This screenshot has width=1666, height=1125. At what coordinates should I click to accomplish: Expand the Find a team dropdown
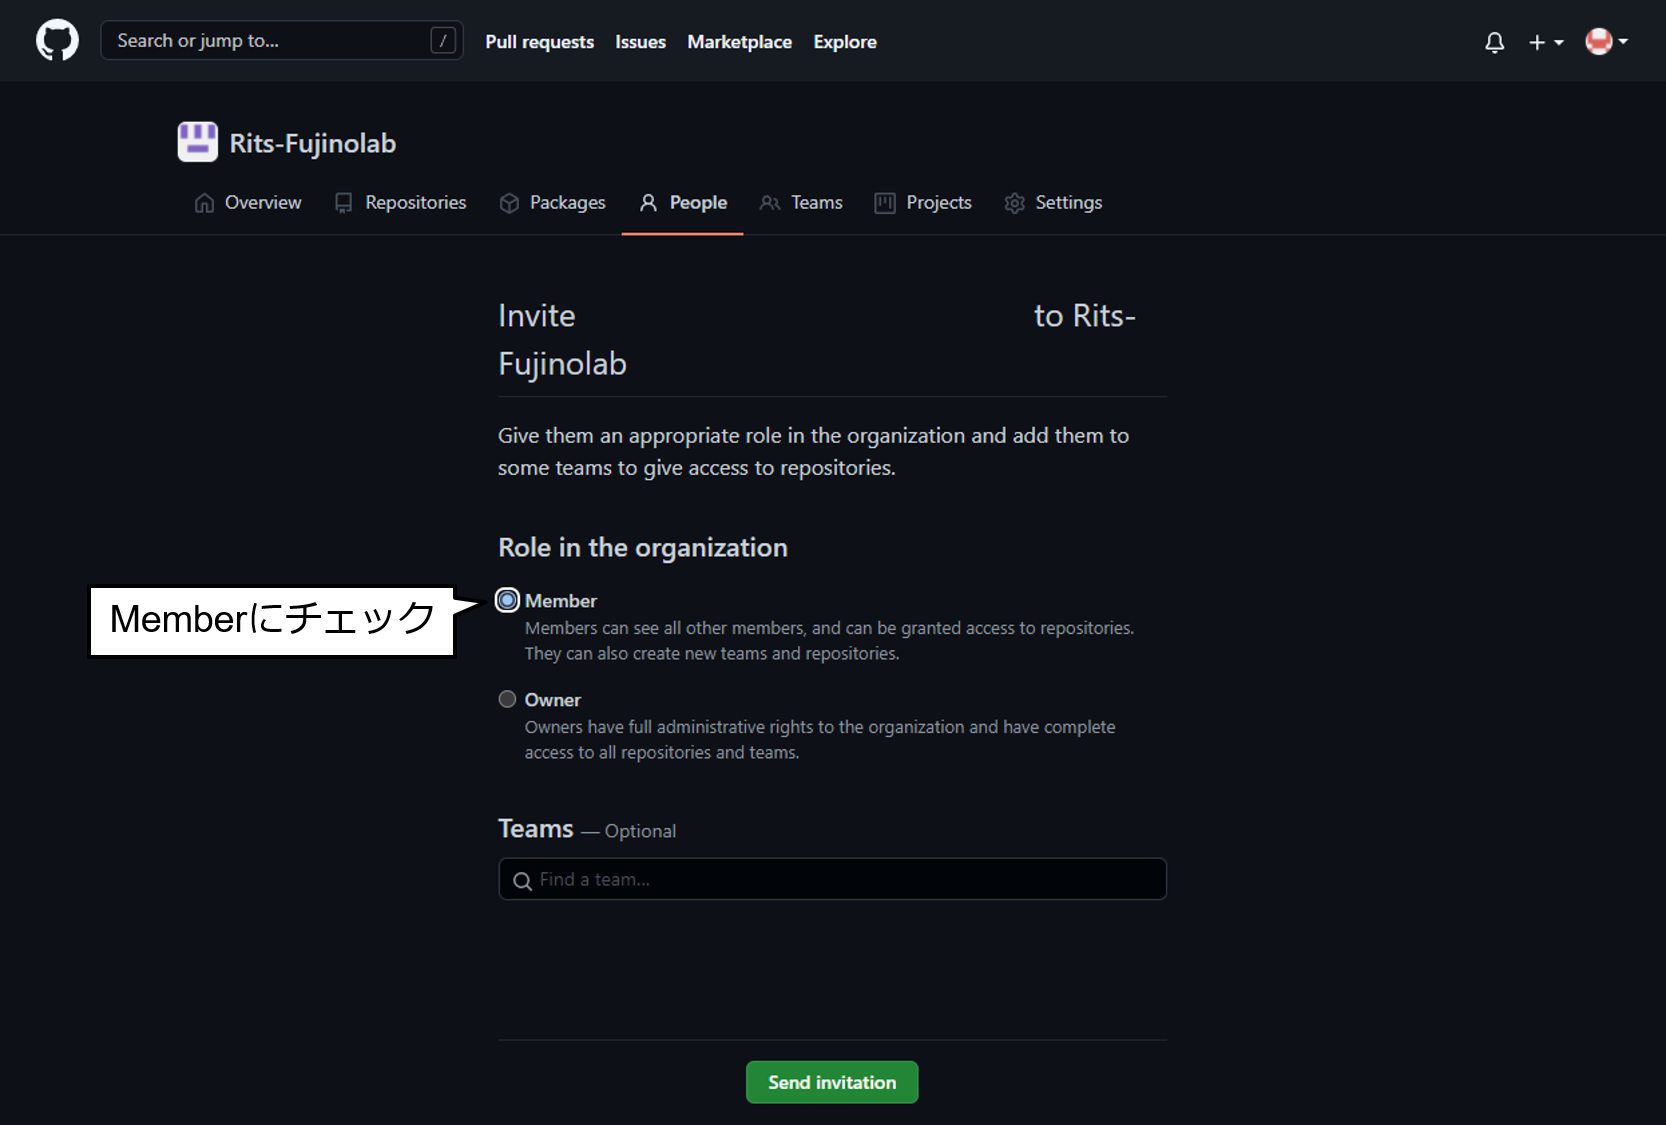click(x=831, y=879)
